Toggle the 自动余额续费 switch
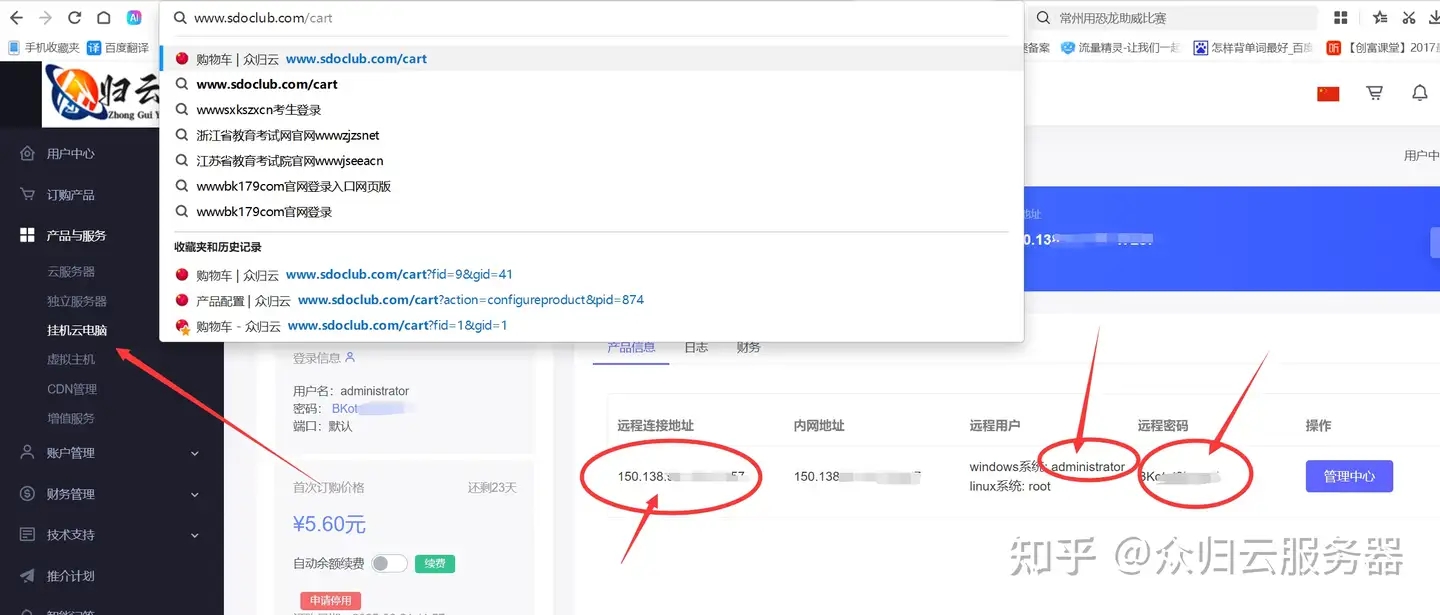Image resolution: width=1440 pixels, height=615 pixels. (x=388, y=564)
